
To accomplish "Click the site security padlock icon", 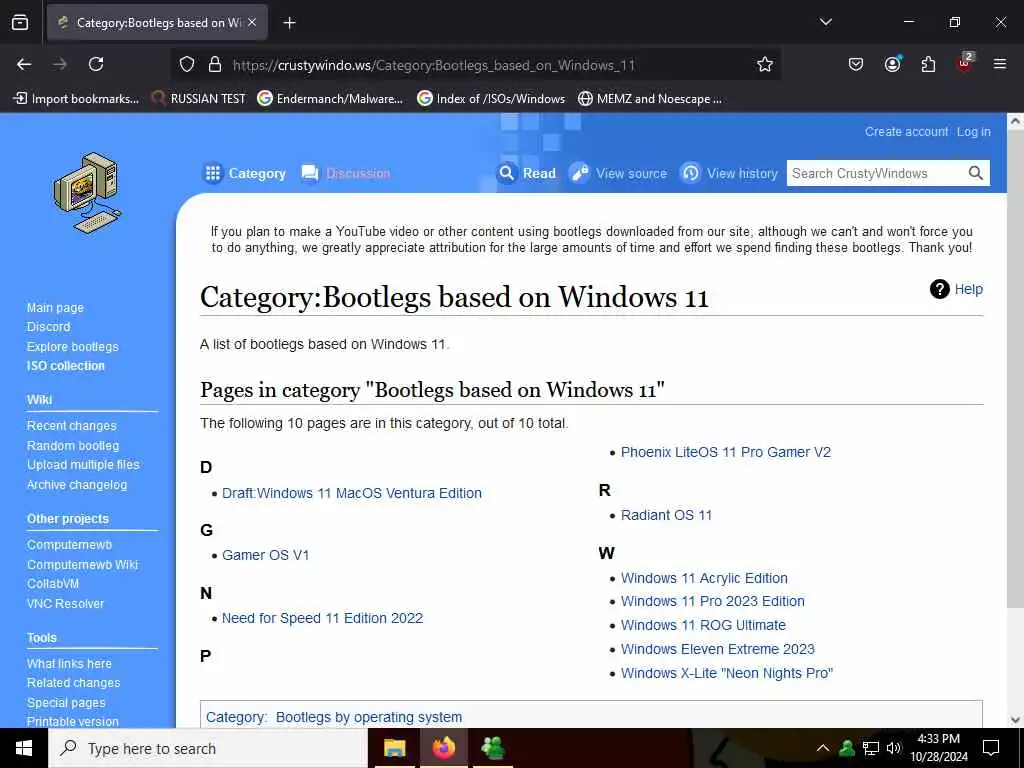I will coord(215,64).
